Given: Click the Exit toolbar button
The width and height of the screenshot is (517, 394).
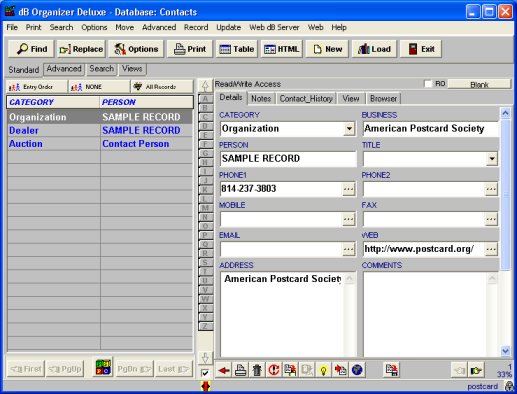Looking at the screenshot, I should [x=421, y=49].
